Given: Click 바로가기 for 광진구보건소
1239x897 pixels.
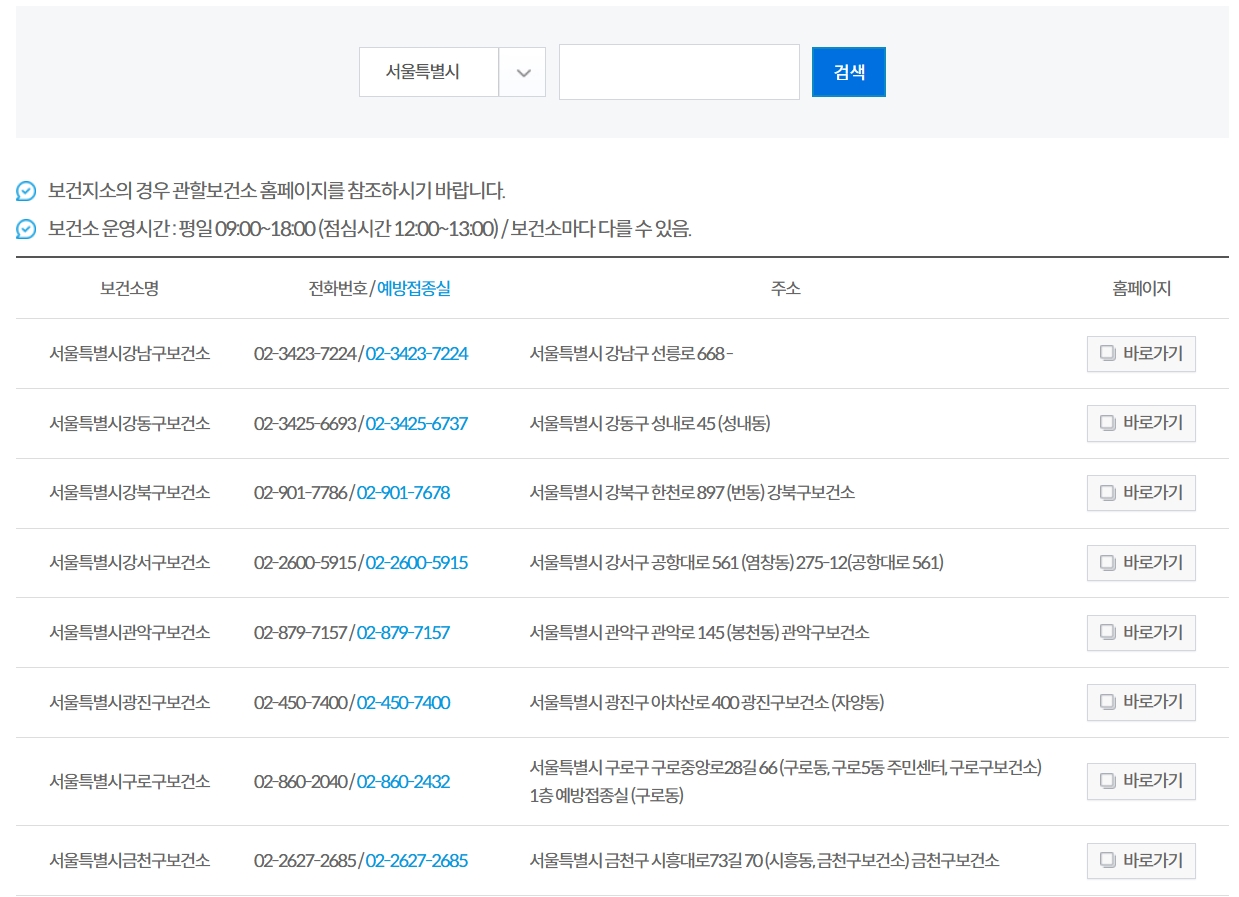Looking at the screenshot, I should click(1141, 702).
